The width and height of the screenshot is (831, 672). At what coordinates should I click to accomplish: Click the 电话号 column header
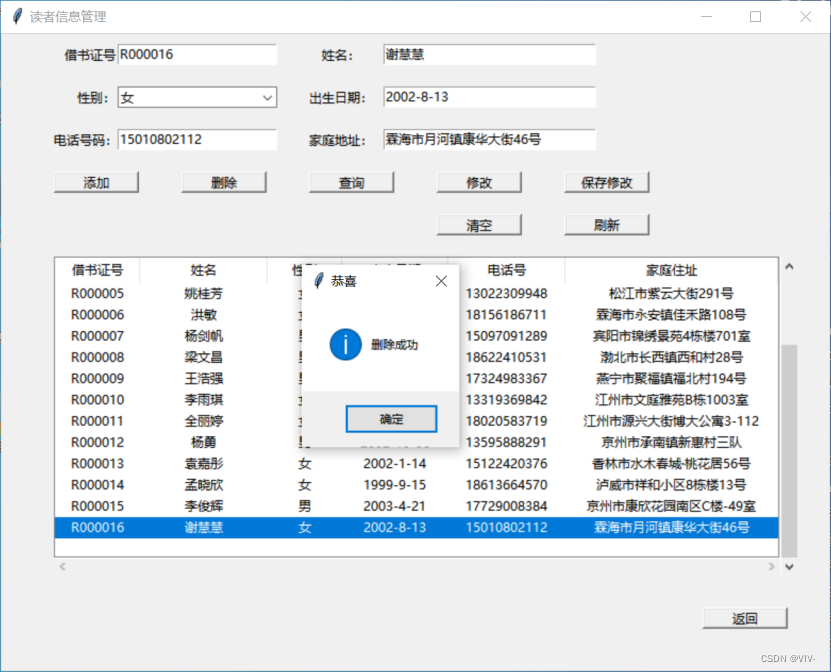507,270
